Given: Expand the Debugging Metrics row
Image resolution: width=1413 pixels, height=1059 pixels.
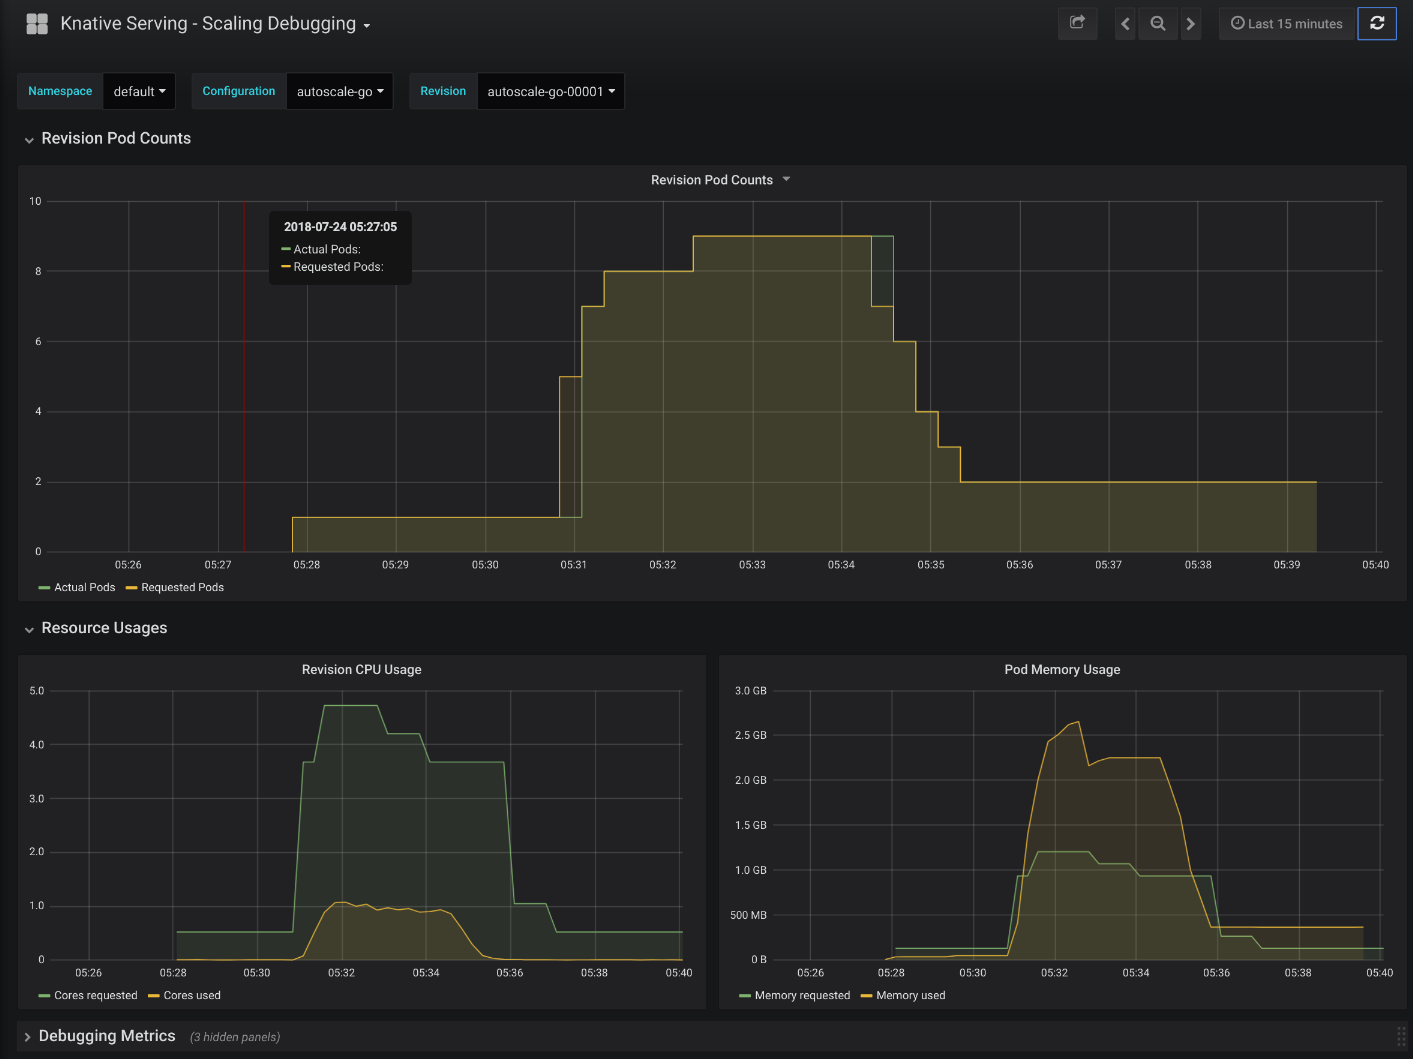Looking at the screenshot, I should (x=106, y=1037).
